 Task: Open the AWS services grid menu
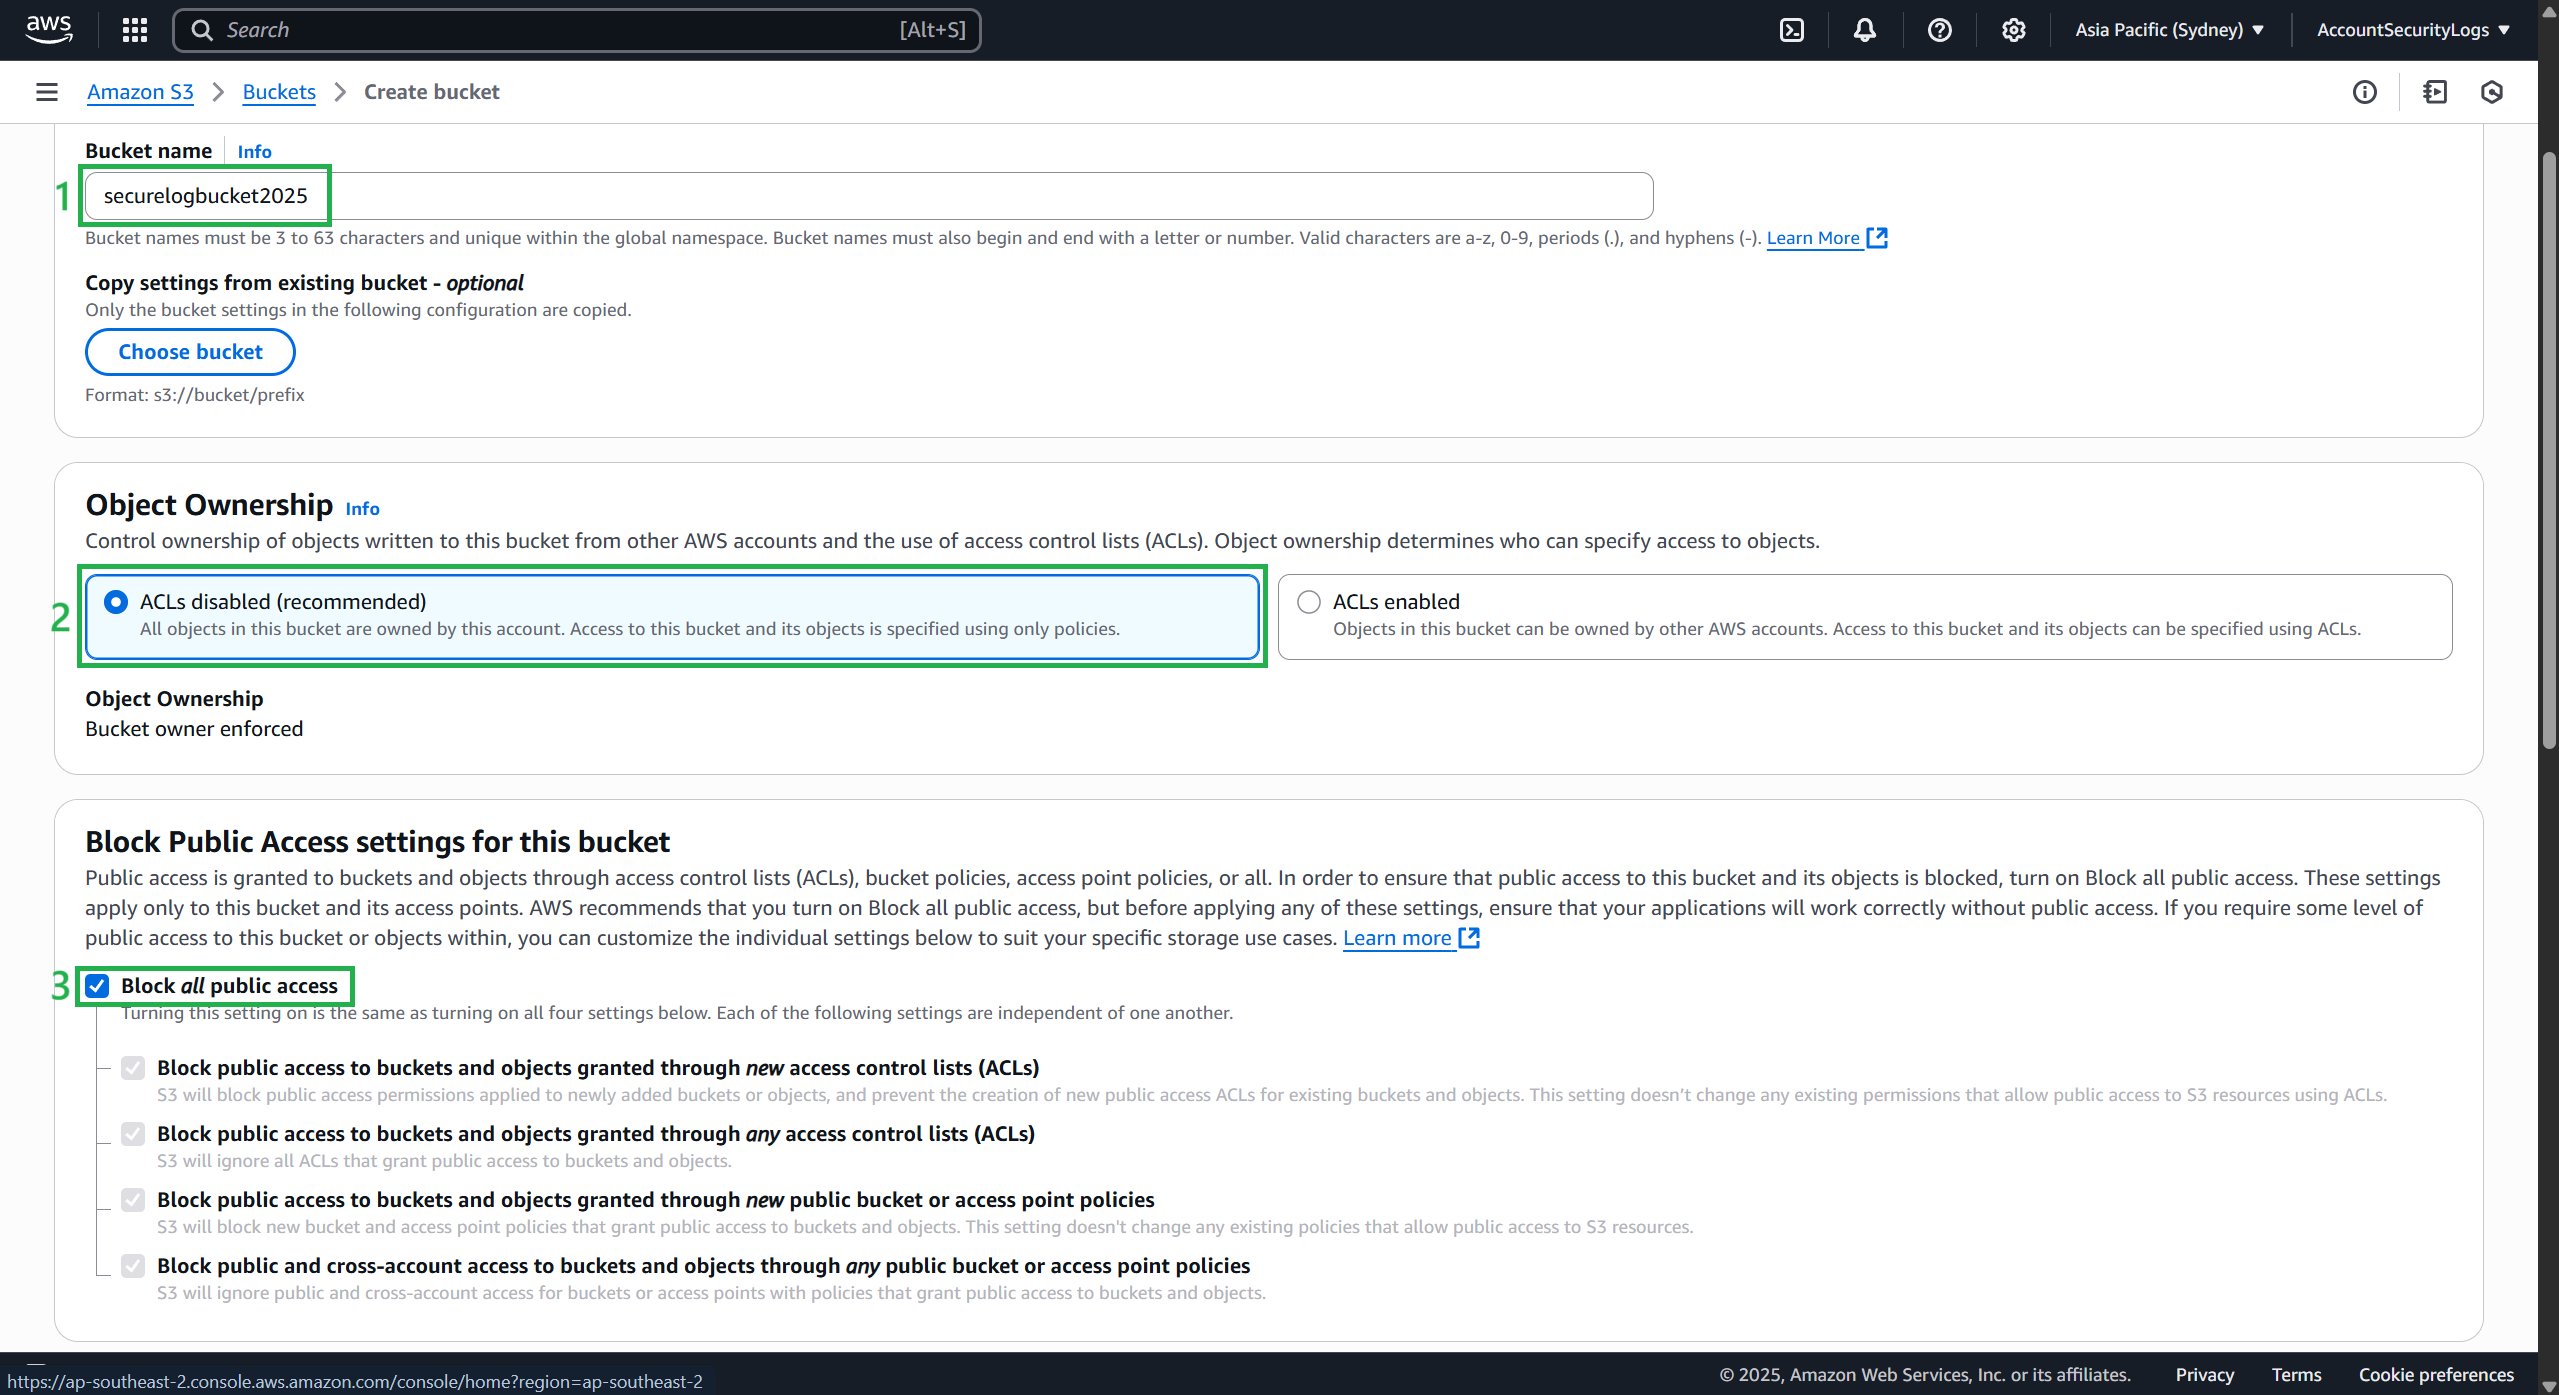(134, 30)
